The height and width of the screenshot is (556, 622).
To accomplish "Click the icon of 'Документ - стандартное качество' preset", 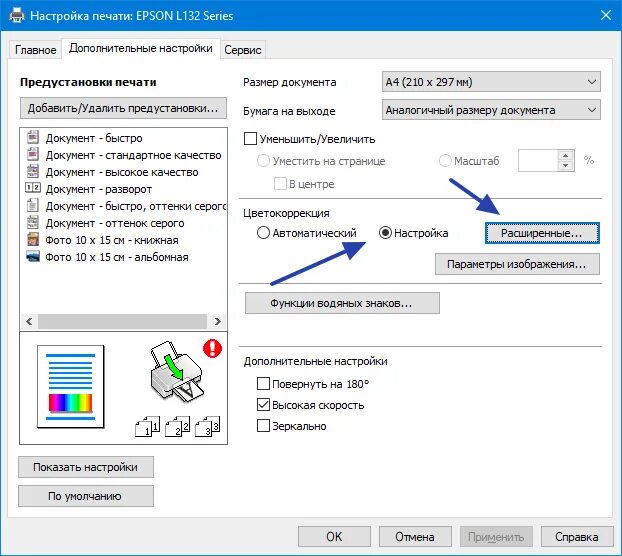I will tap(33, 154).
